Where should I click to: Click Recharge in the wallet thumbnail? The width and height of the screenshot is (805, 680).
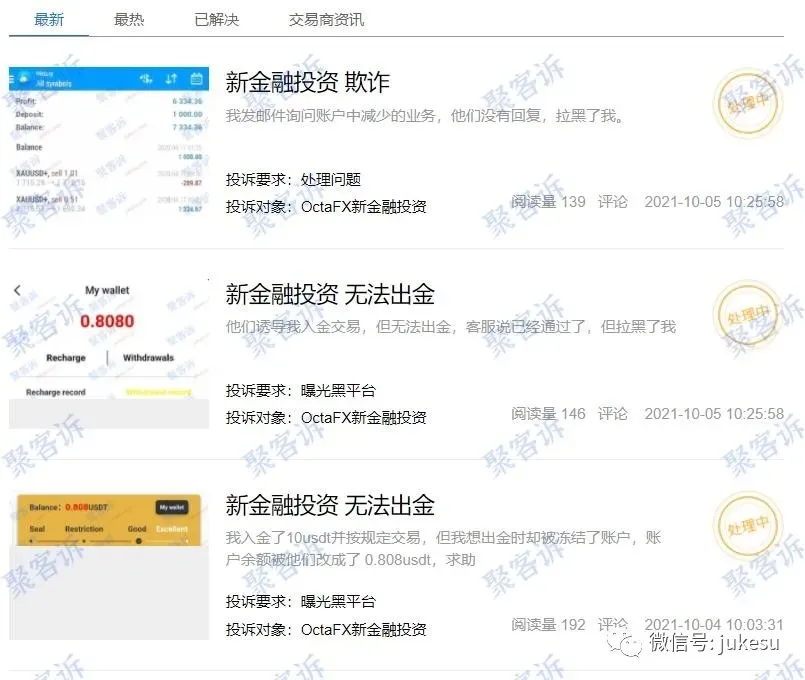pos(66,358)
